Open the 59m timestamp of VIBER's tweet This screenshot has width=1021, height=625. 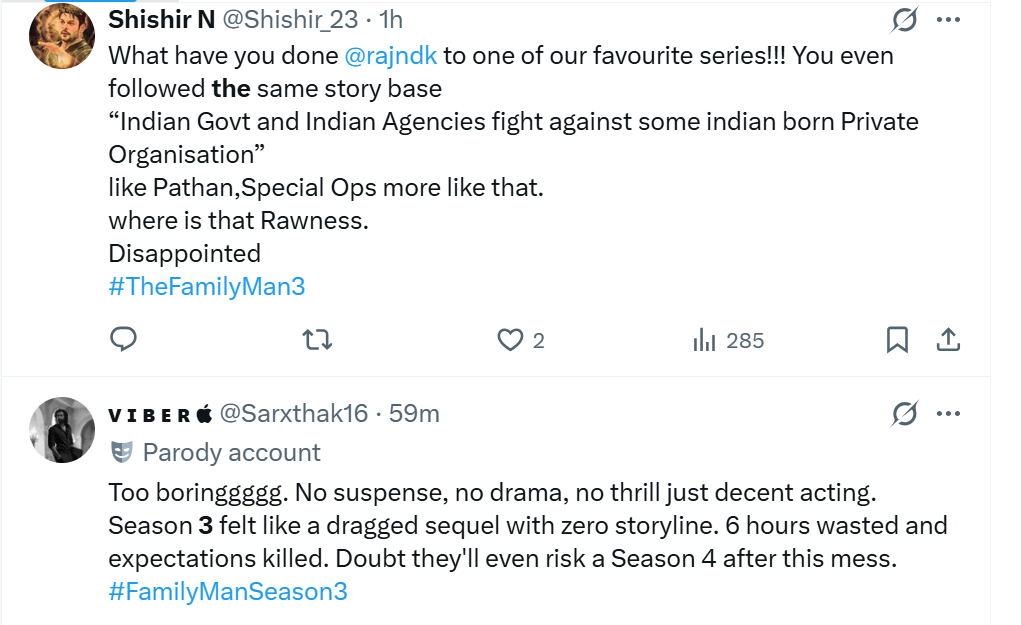tap(414, 413)
